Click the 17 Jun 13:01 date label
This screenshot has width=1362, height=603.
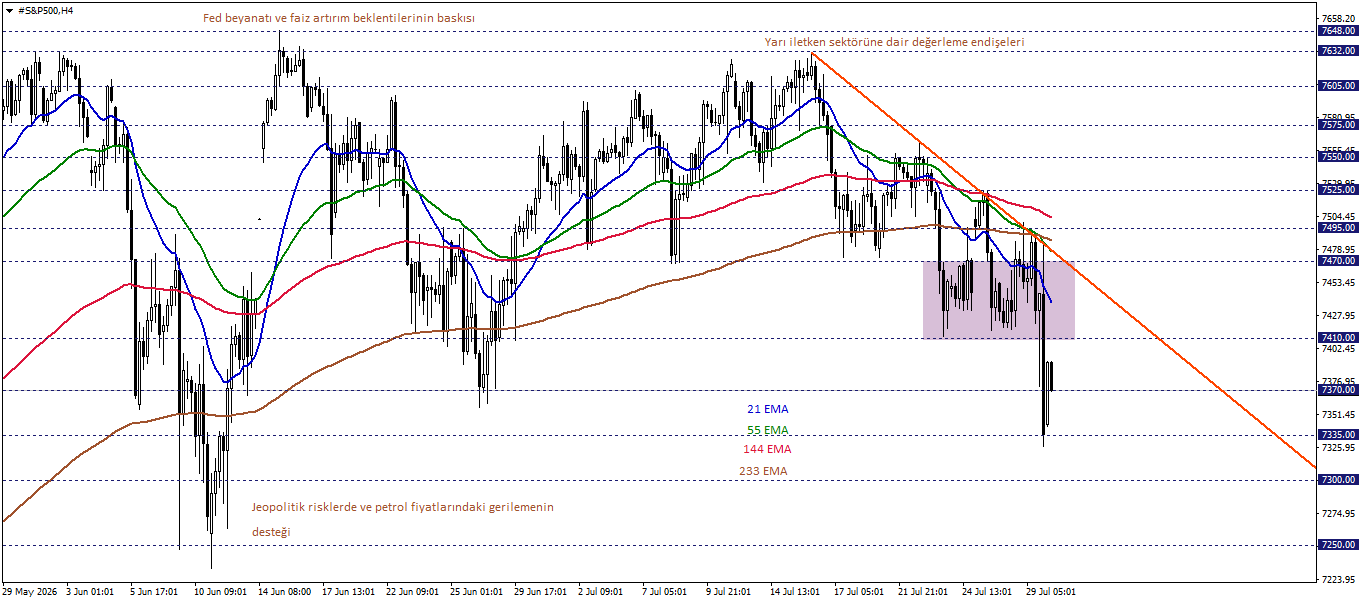pyautogui.click(x=348, y=591)
